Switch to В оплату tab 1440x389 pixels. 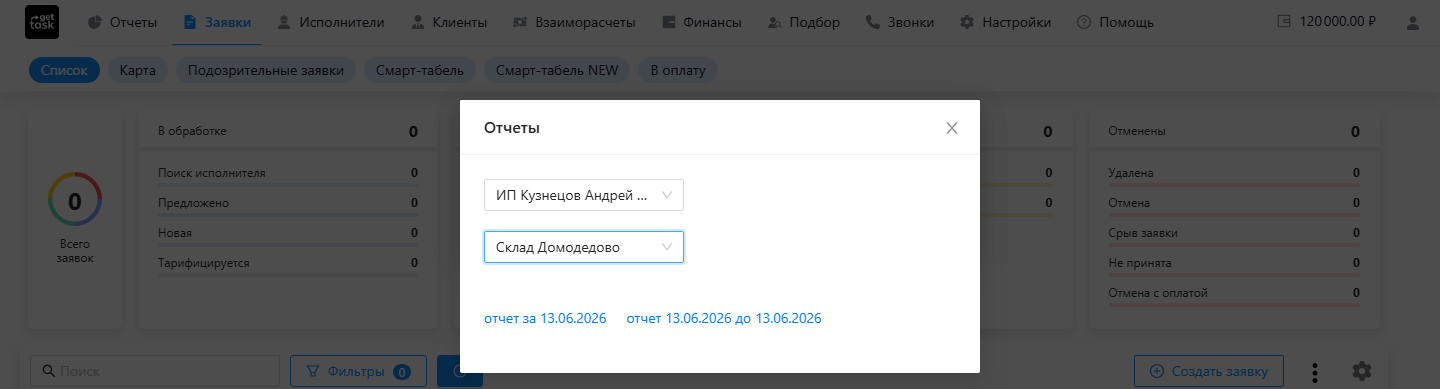click(678, 70)
